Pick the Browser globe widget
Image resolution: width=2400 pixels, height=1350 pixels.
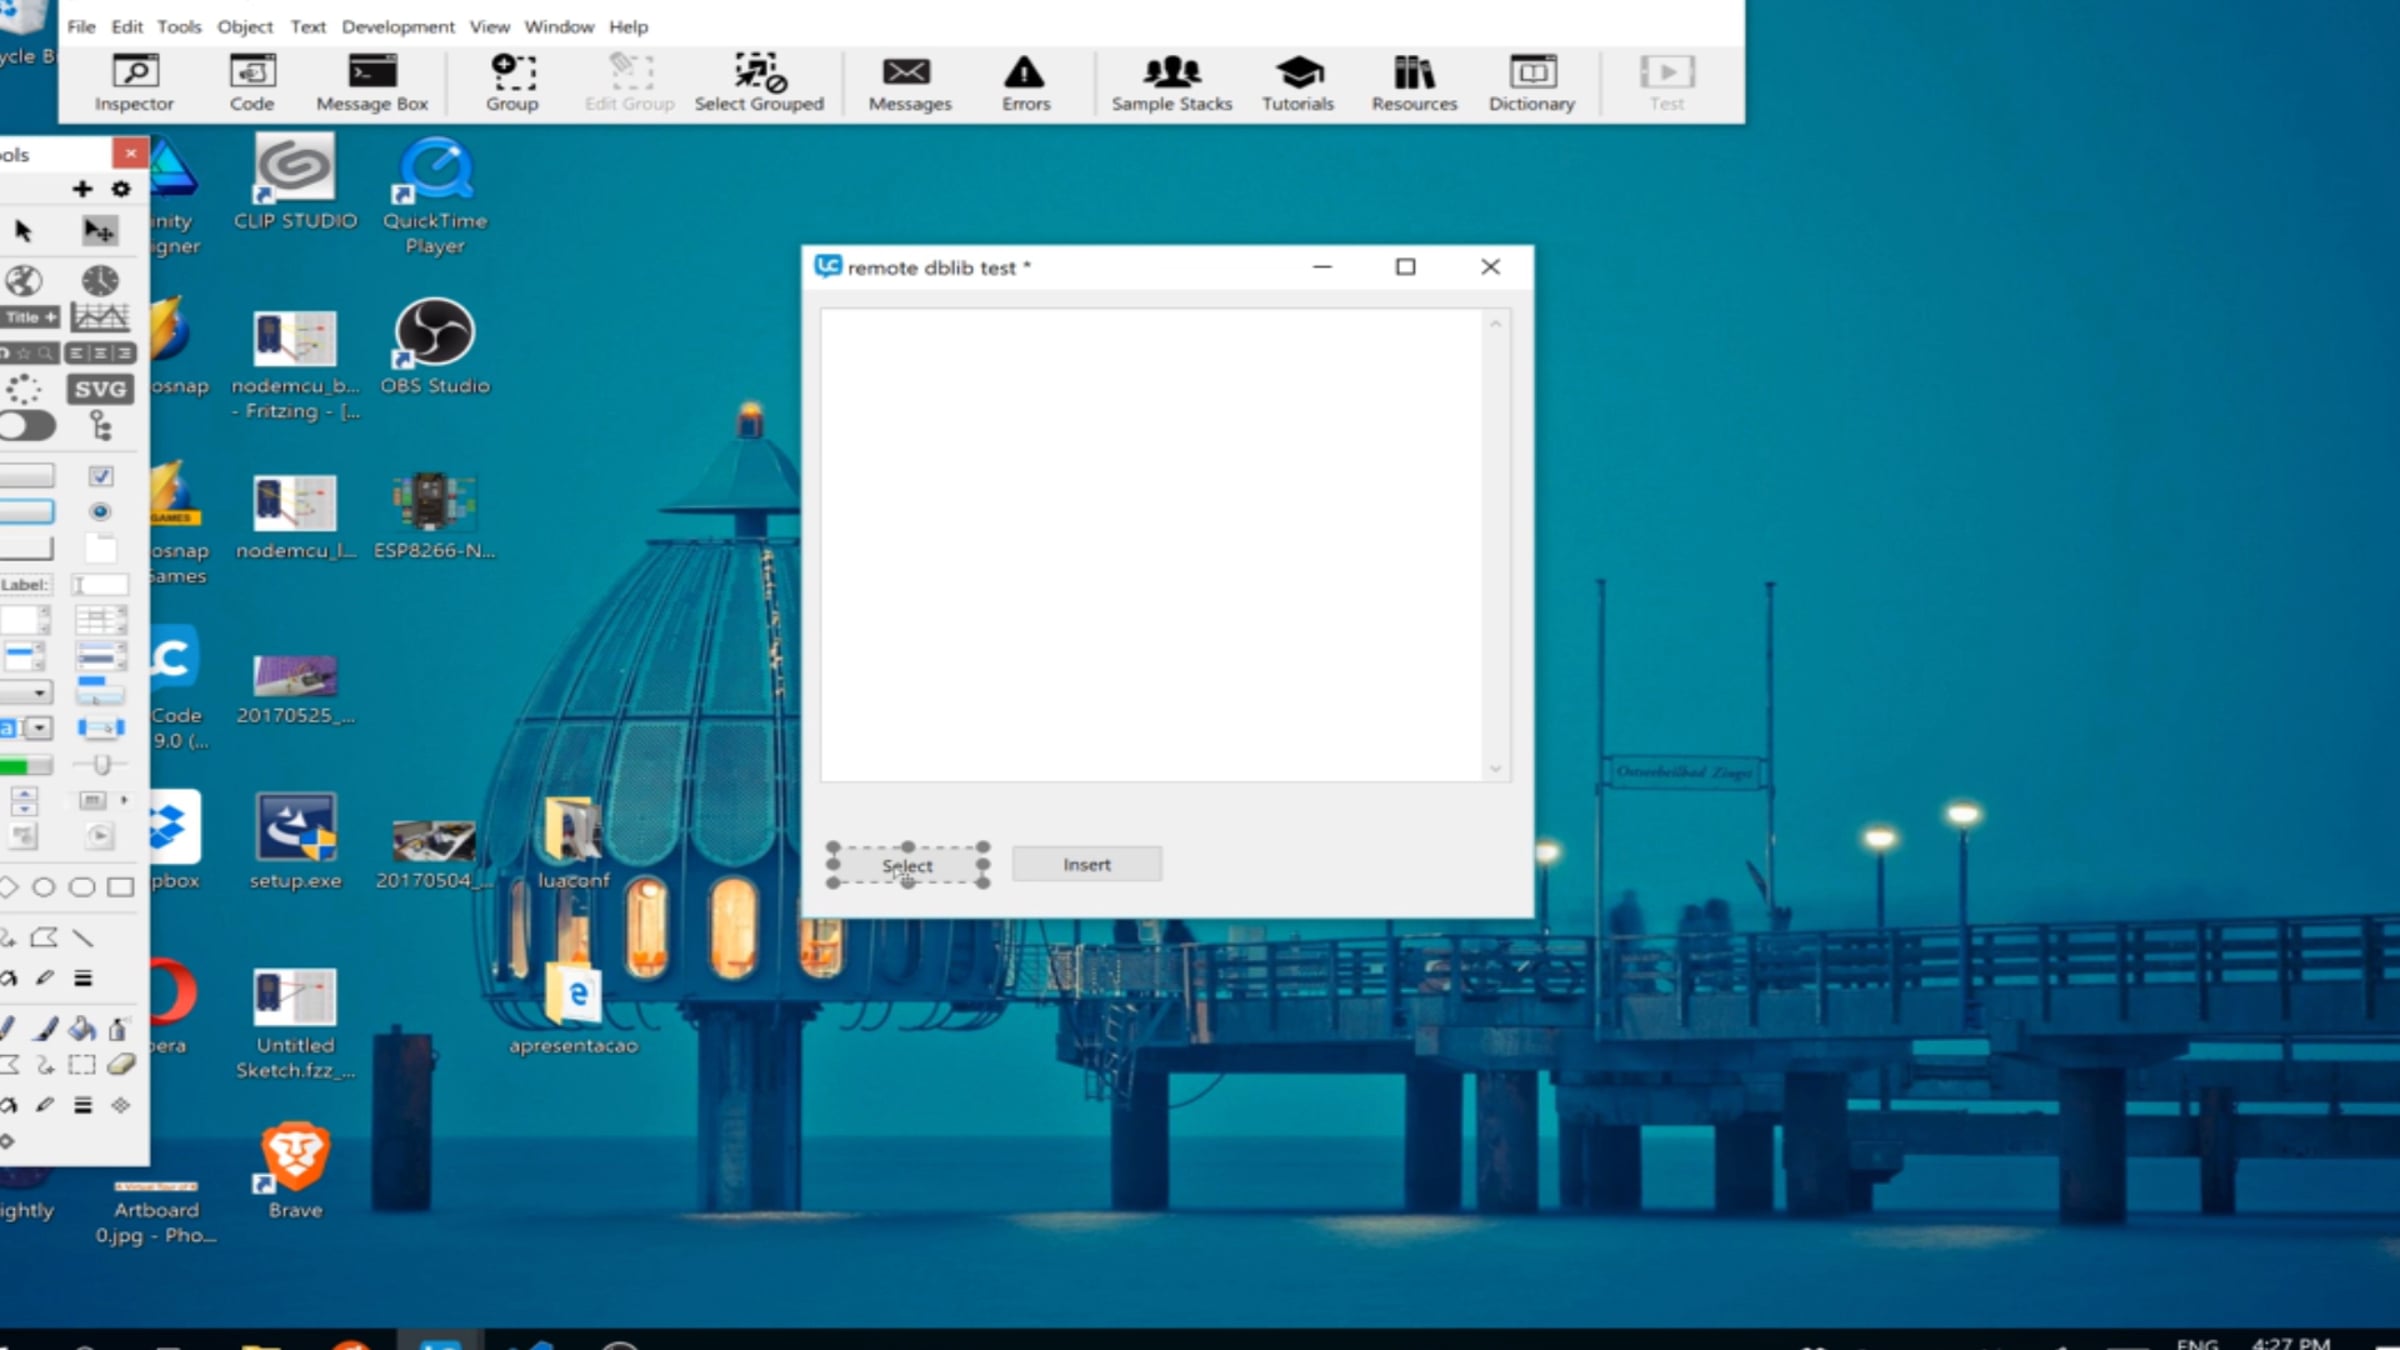coord(24,281)
